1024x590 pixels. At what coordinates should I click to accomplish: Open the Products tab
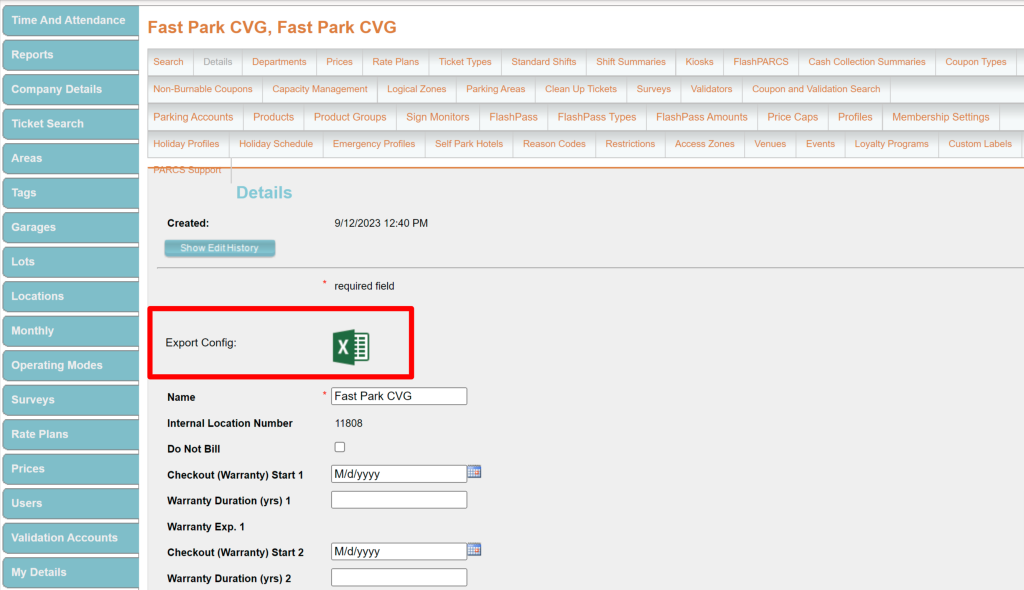pyautogui.click(x=274, y=118)
